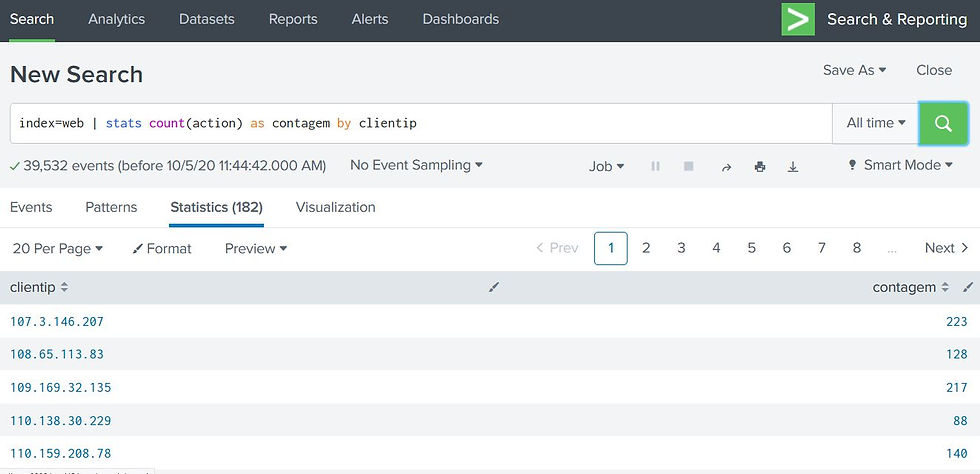This screenshot has height=474, width=980.
Task: Go to results page 4
Action: coord(716,248)
